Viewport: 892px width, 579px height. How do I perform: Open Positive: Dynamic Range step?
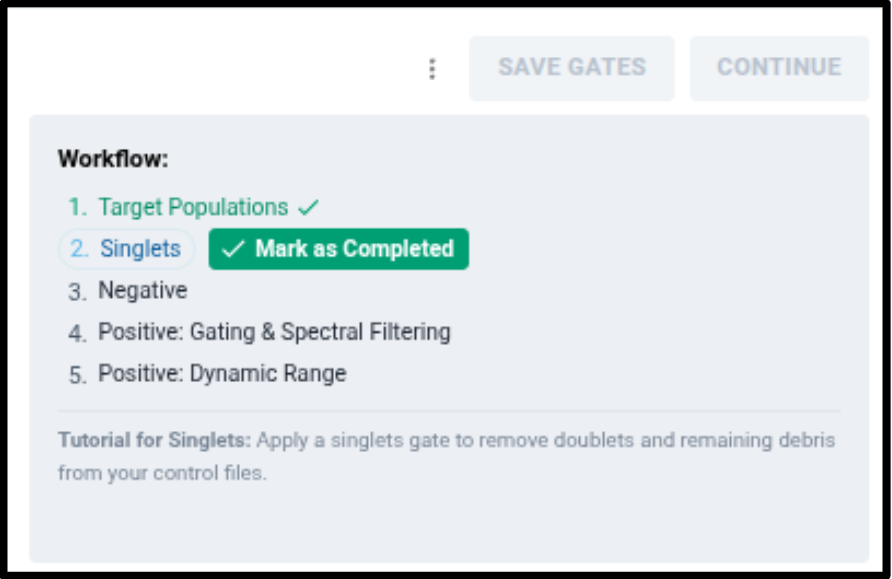pos(221,374)
